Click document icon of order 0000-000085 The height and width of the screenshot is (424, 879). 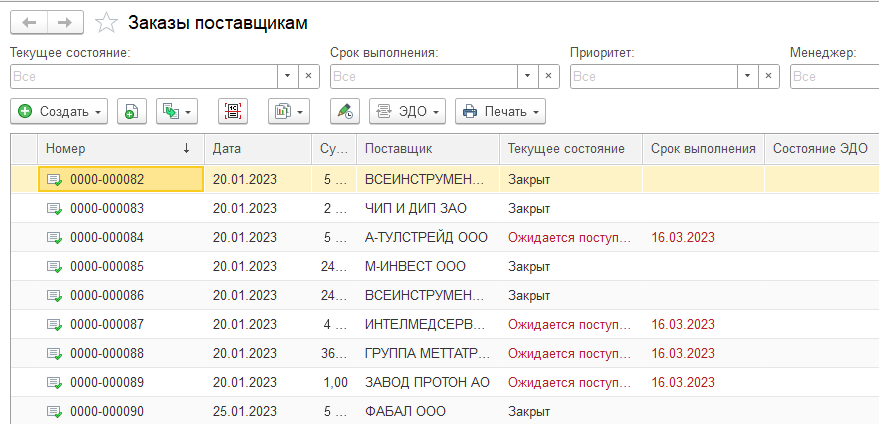tap(54, 266)
